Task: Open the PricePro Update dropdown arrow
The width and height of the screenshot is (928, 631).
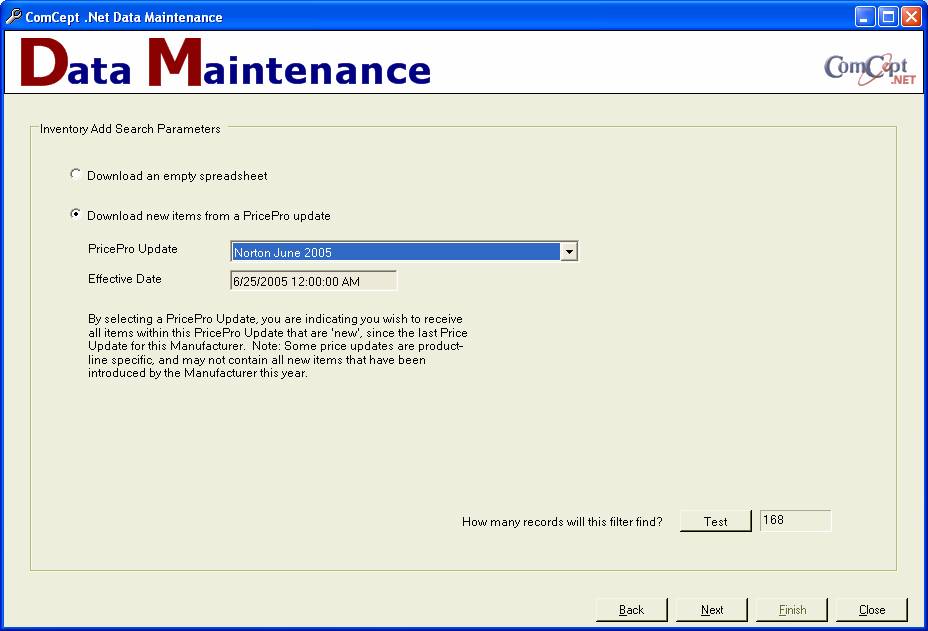Action: pyautogui.click(x=568, y=252)
